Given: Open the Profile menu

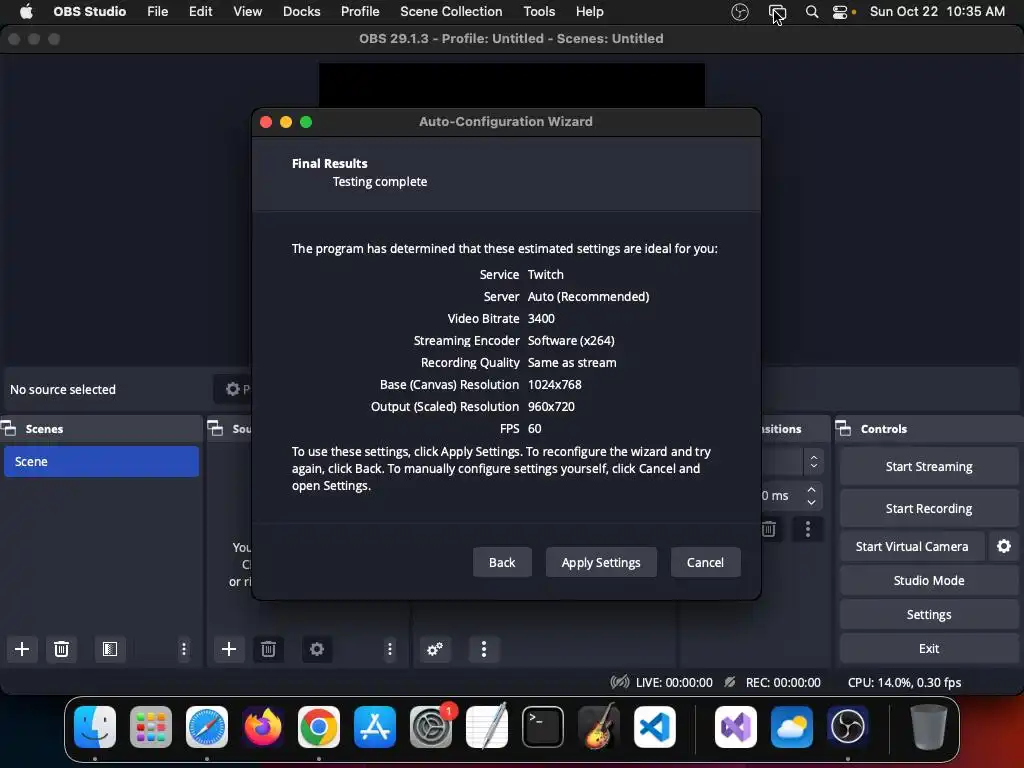Looking at the screenshot, I should (x=360, y=11).
